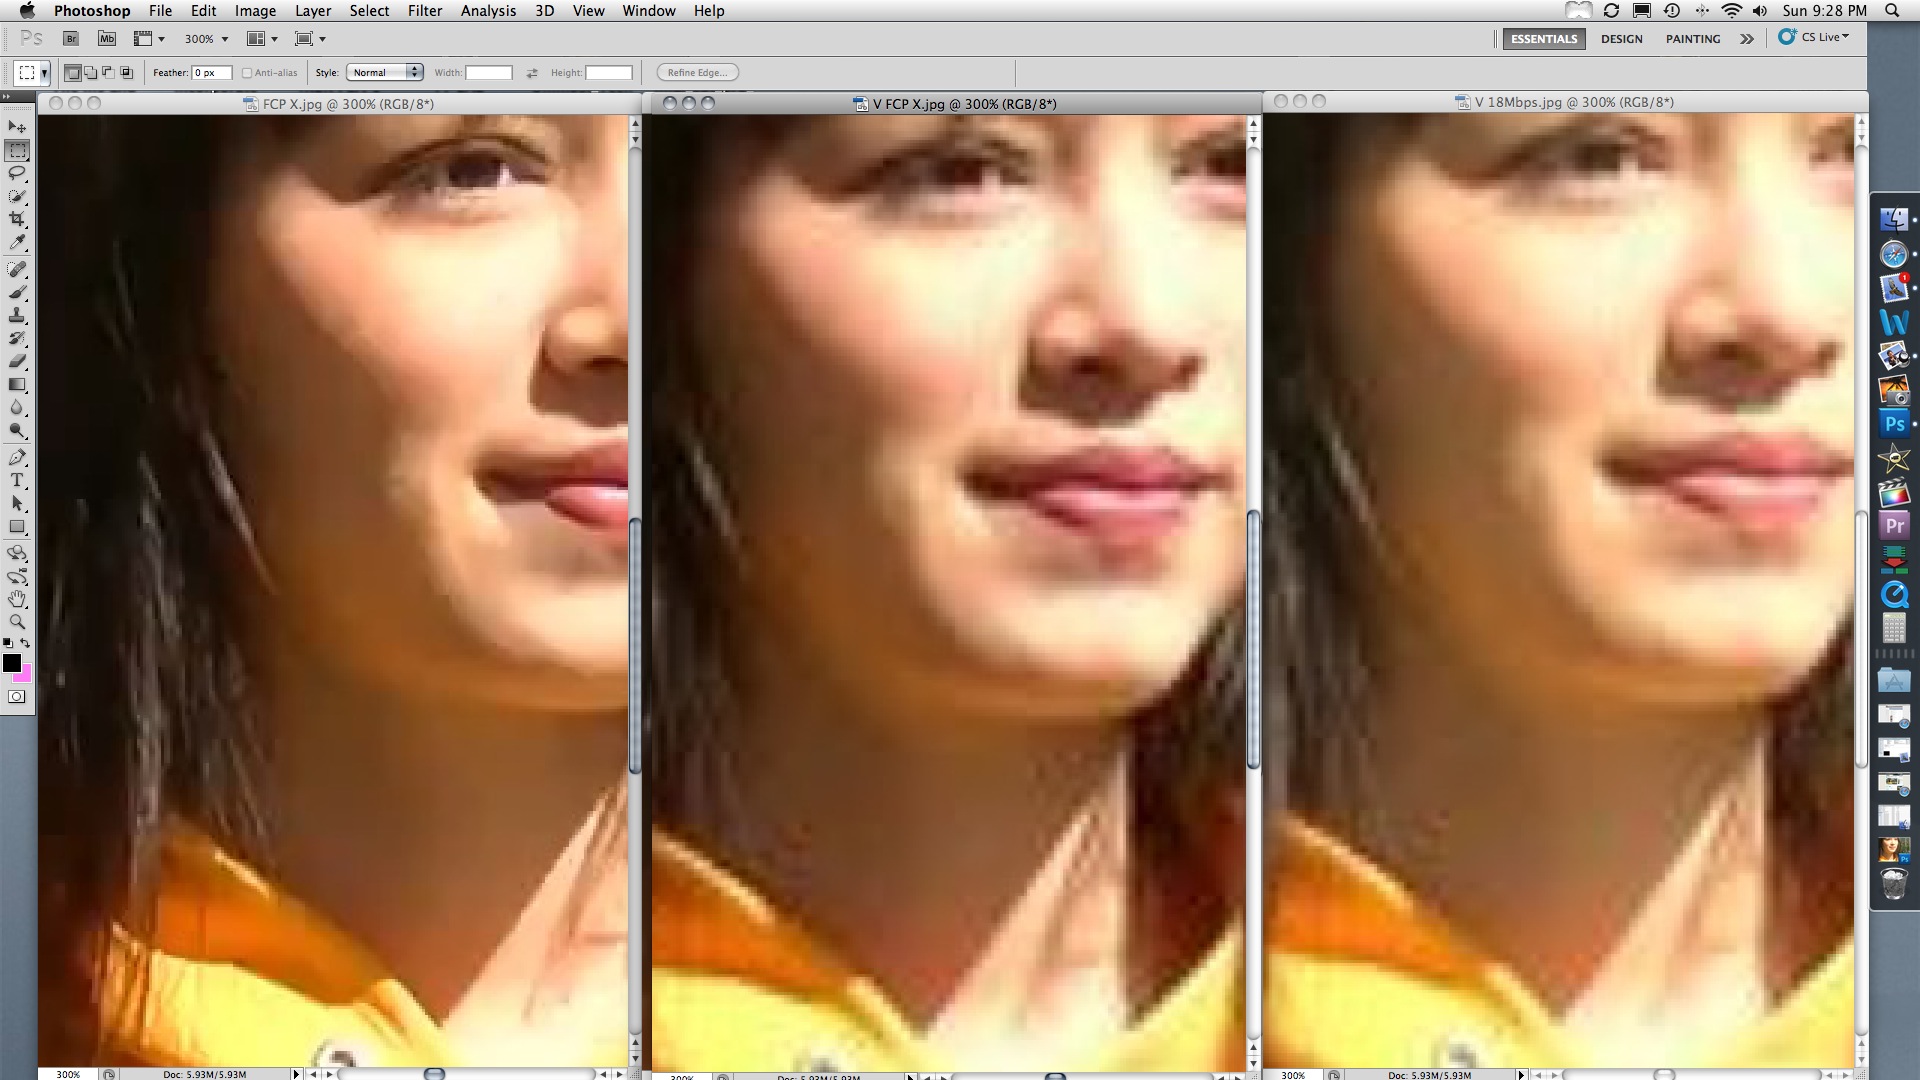1920x1080 pixels.
Task: Switch to the Design workspace
Action: [x=1621, y=39]
